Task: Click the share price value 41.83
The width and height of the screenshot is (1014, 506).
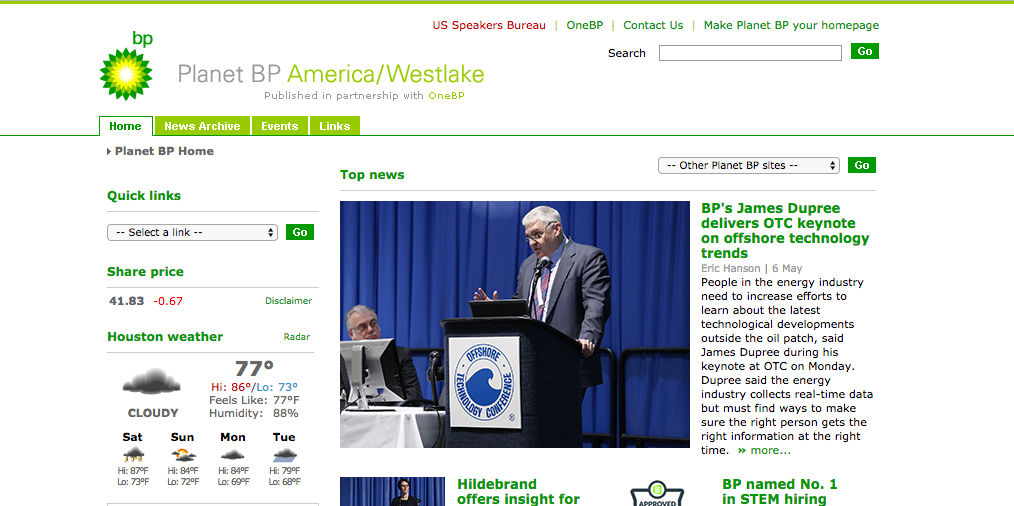Action: click(127, 301)
